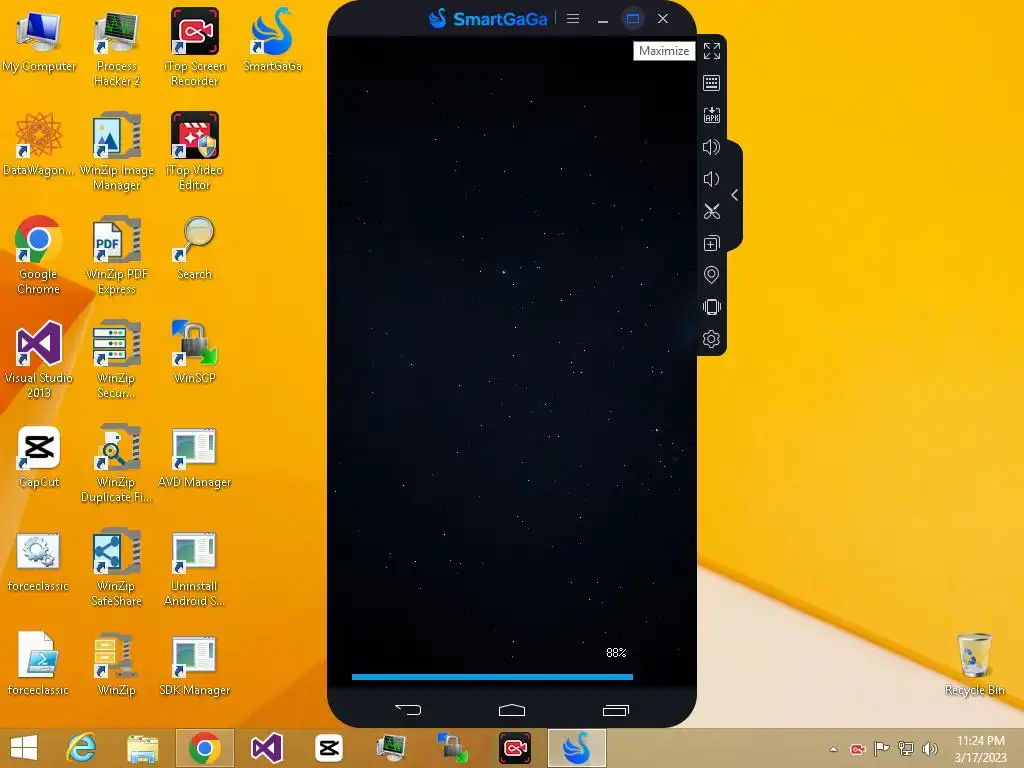Screen dimensions: 1024x768
Task: Close the SmartGaGa window
Action: [x=663, y=18]
